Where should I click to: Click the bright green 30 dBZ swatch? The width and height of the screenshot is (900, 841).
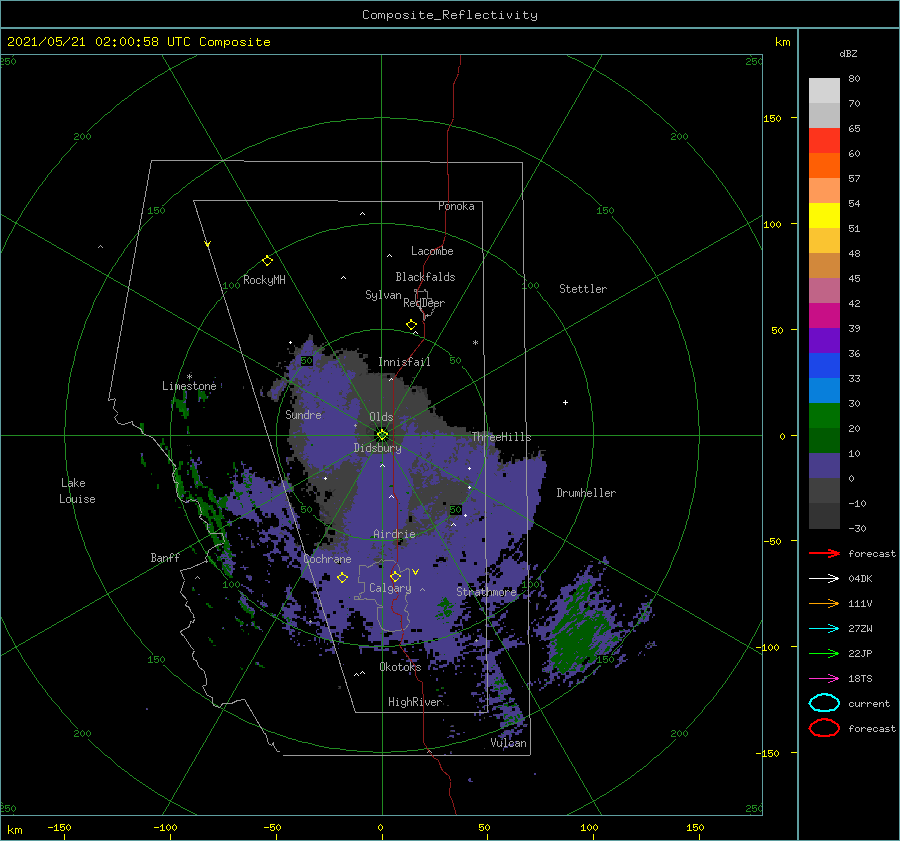point(824,416)
